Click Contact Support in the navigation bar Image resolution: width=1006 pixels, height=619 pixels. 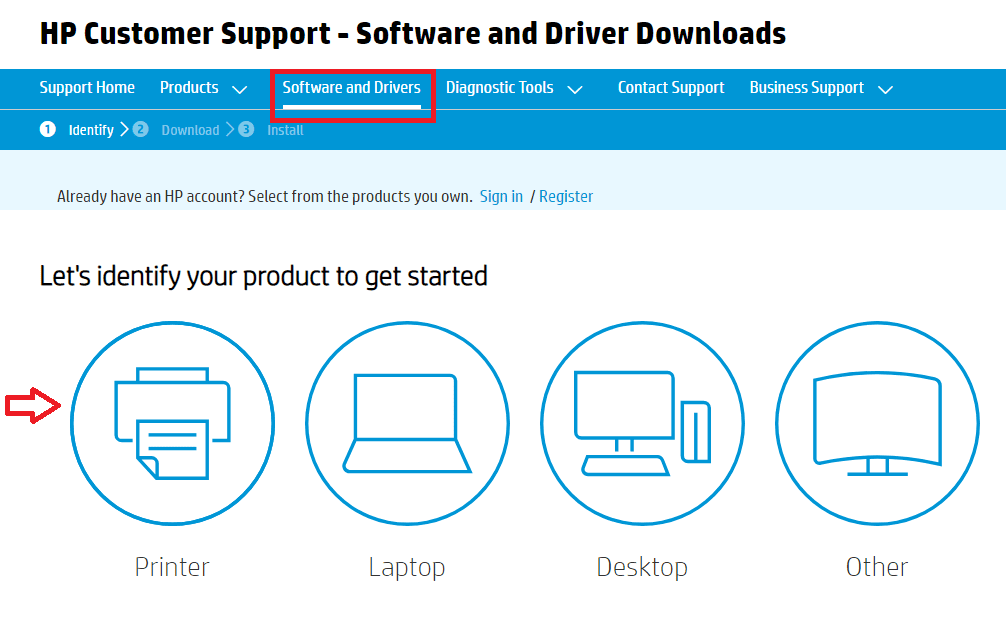(x=671, y=88)
